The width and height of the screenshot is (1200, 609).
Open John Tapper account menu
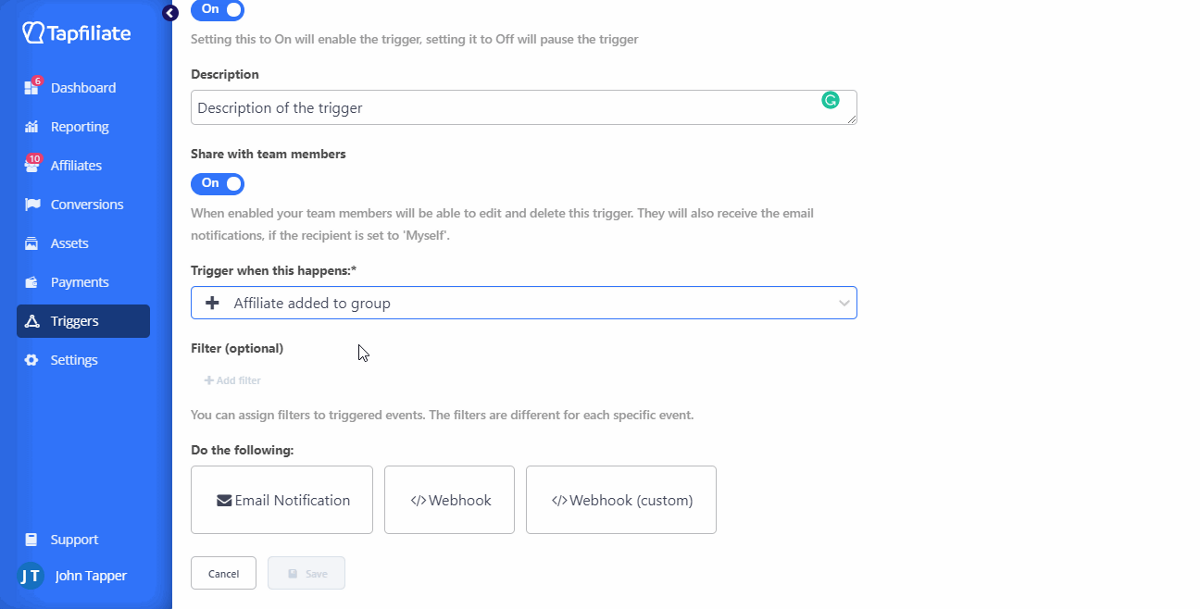pos(74,576)
